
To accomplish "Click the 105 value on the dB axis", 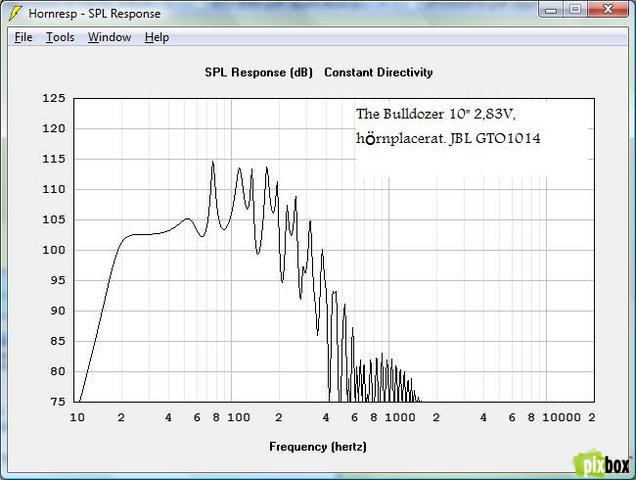I will [54, 220].
